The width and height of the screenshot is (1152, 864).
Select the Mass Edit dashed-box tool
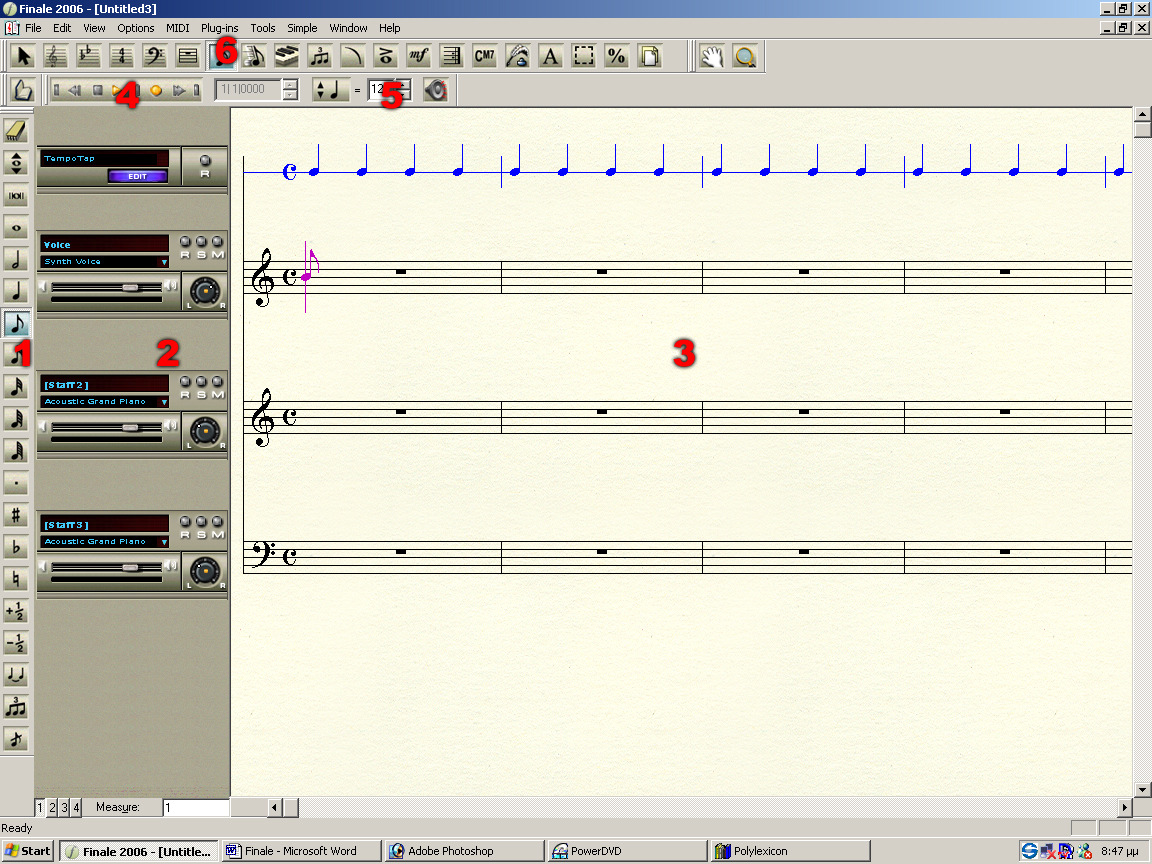click(x=584, y=57)
